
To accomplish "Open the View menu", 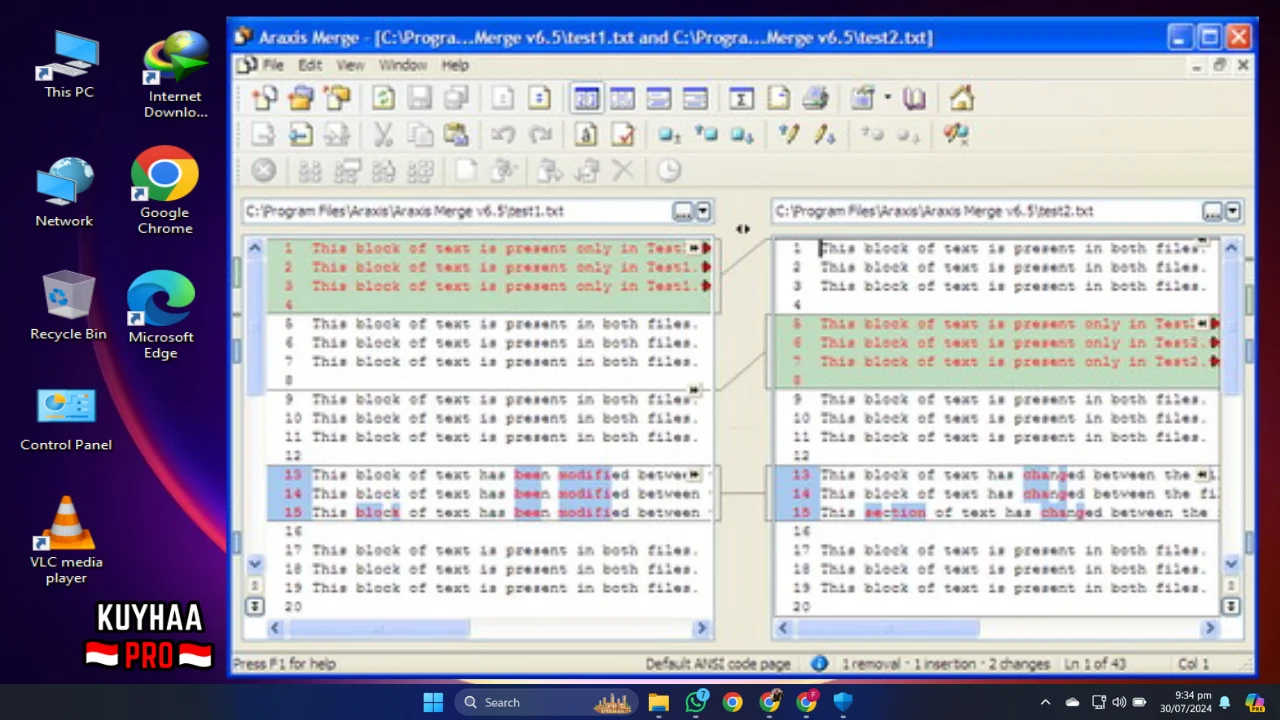I will (350, 65).
